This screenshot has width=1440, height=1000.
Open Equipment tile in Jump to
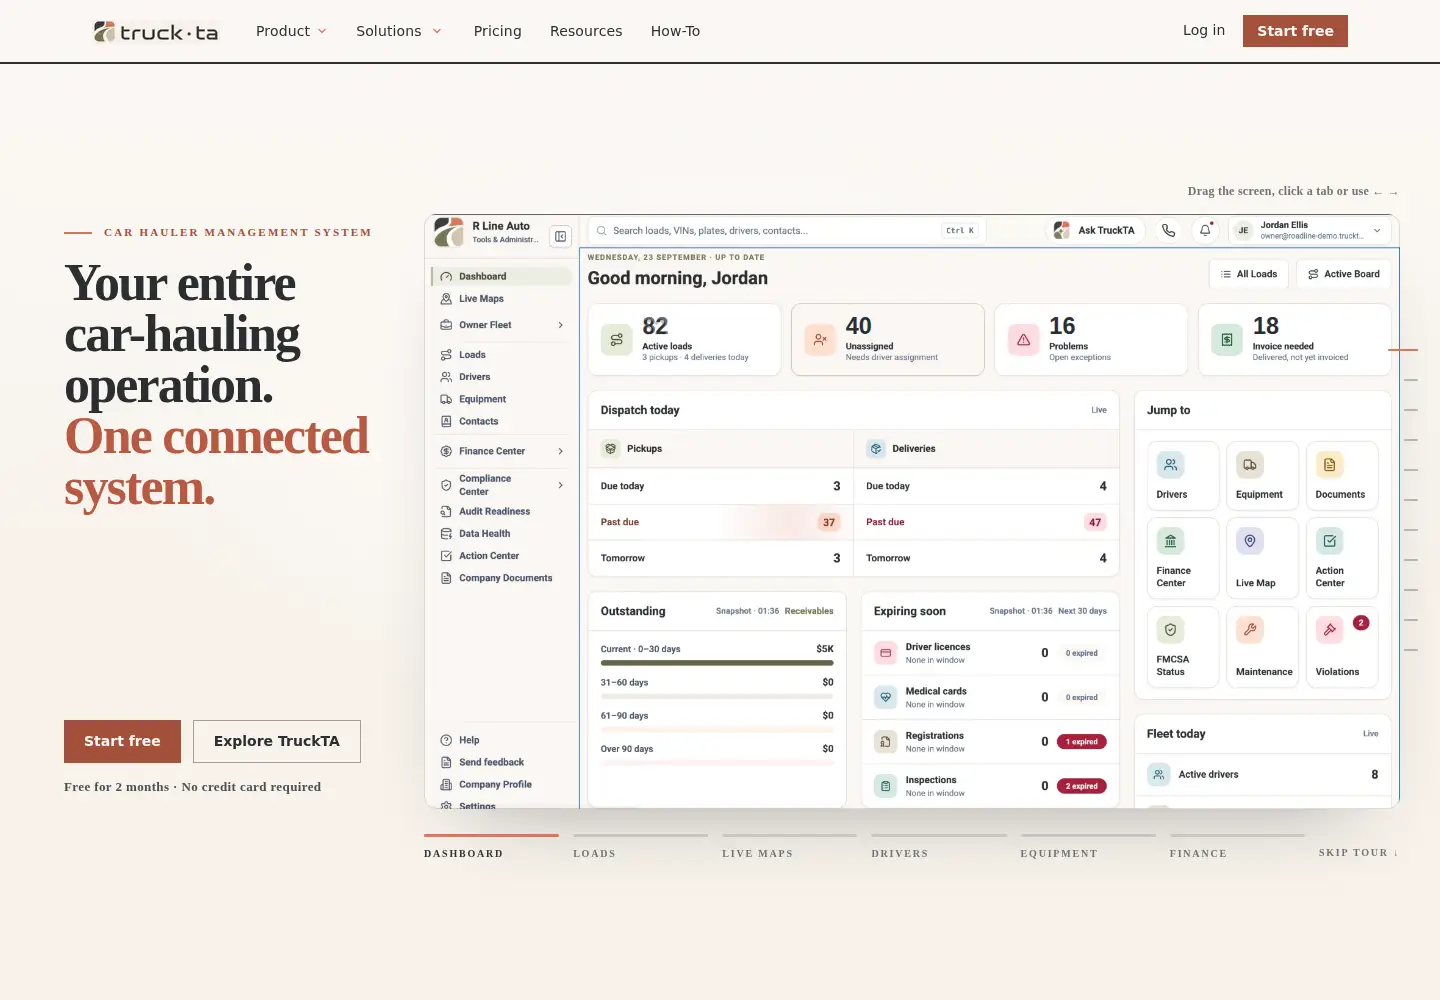1262,476
